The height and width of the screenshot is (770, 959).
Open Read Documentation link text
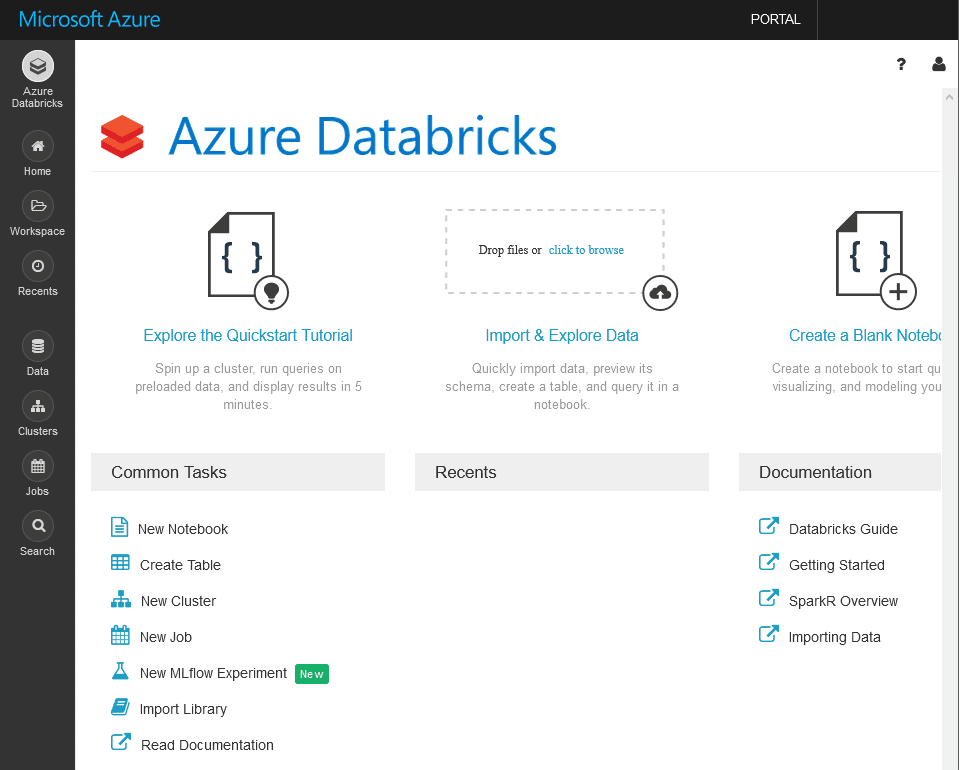pyautogui.click(x=207, y=746)
